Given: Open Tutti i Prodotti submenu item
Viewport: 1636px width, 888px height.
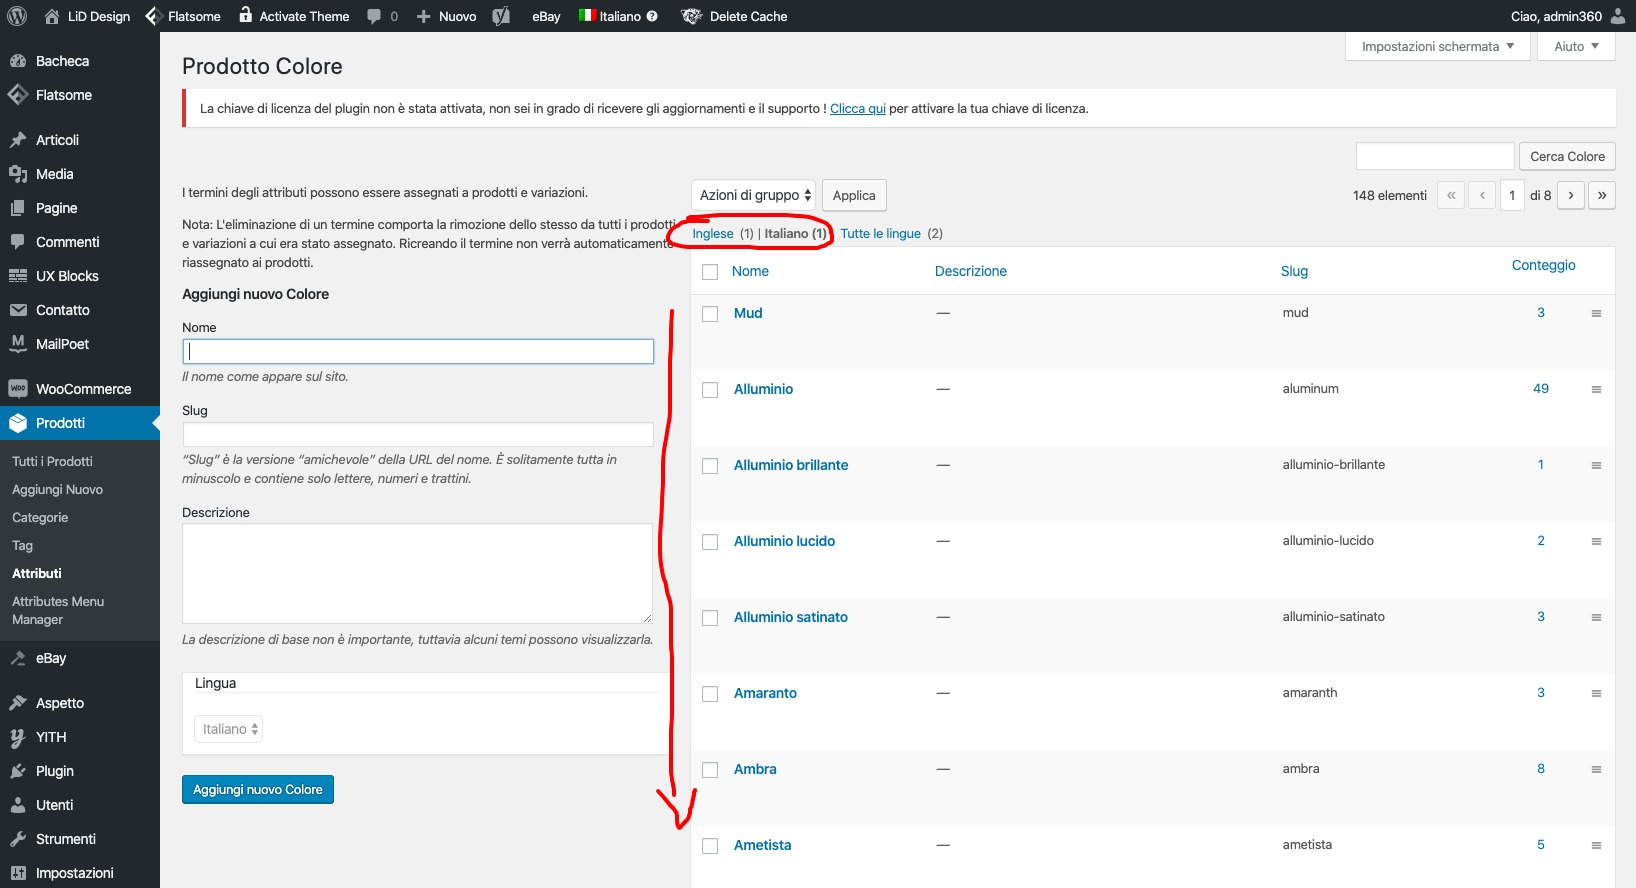Looking at the screenshot, I should tap(52, 461).
